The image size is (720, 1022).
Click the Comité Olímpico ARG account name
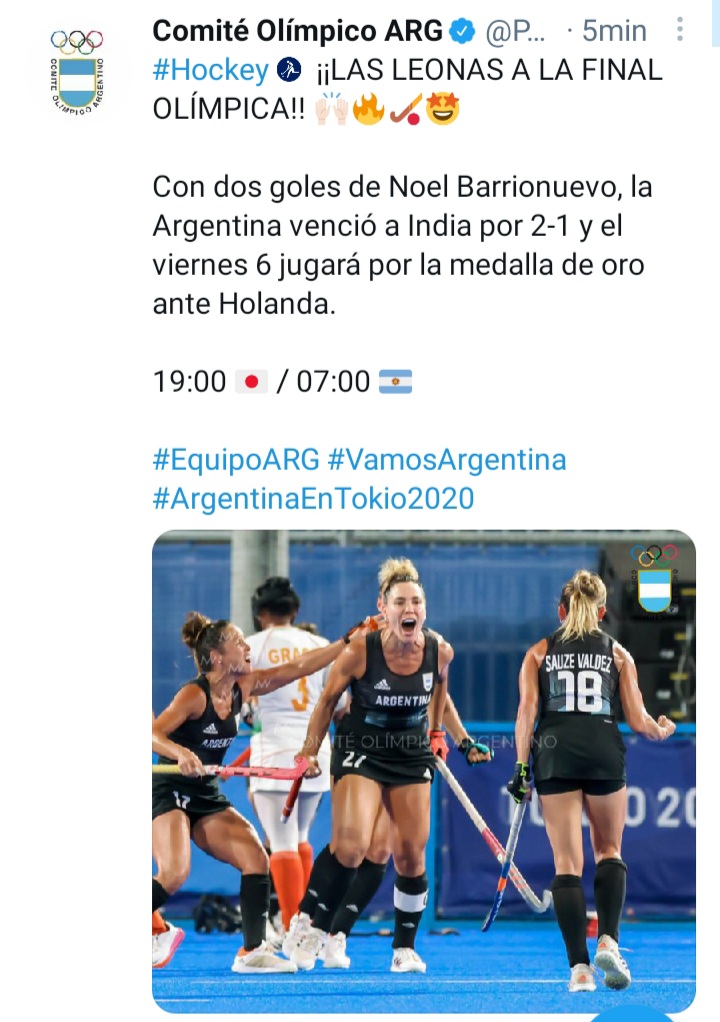click(298, 31)
